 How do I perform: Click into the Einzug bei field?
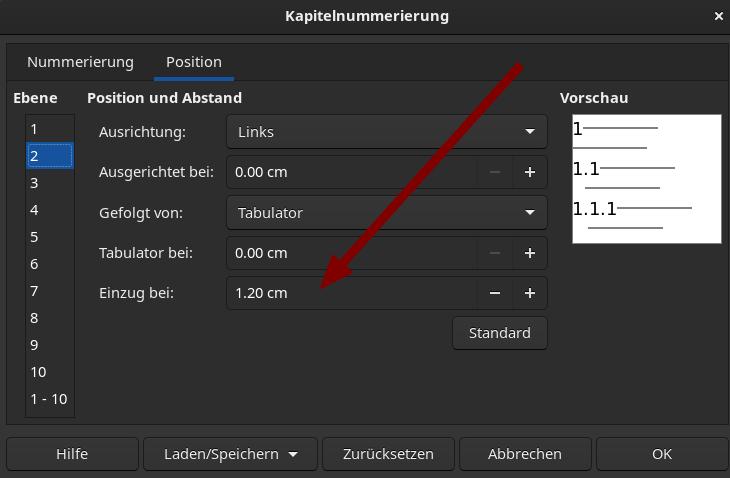[350, 293]
